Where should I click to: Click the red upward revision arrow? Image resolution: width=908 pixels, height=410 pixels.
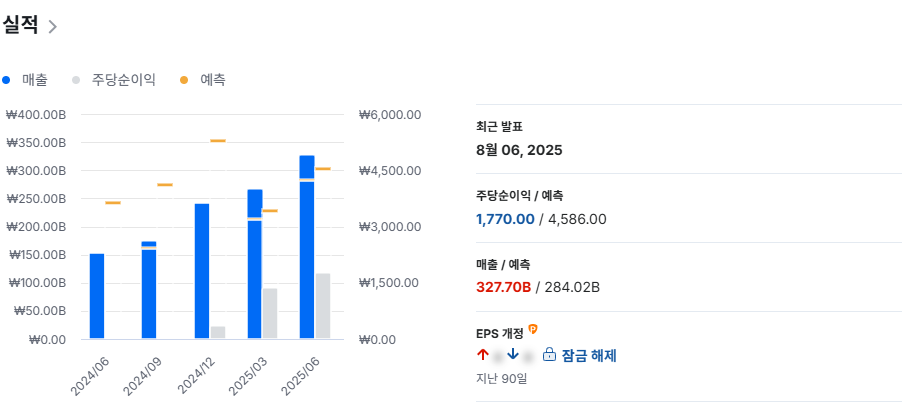tap(483, 355)
